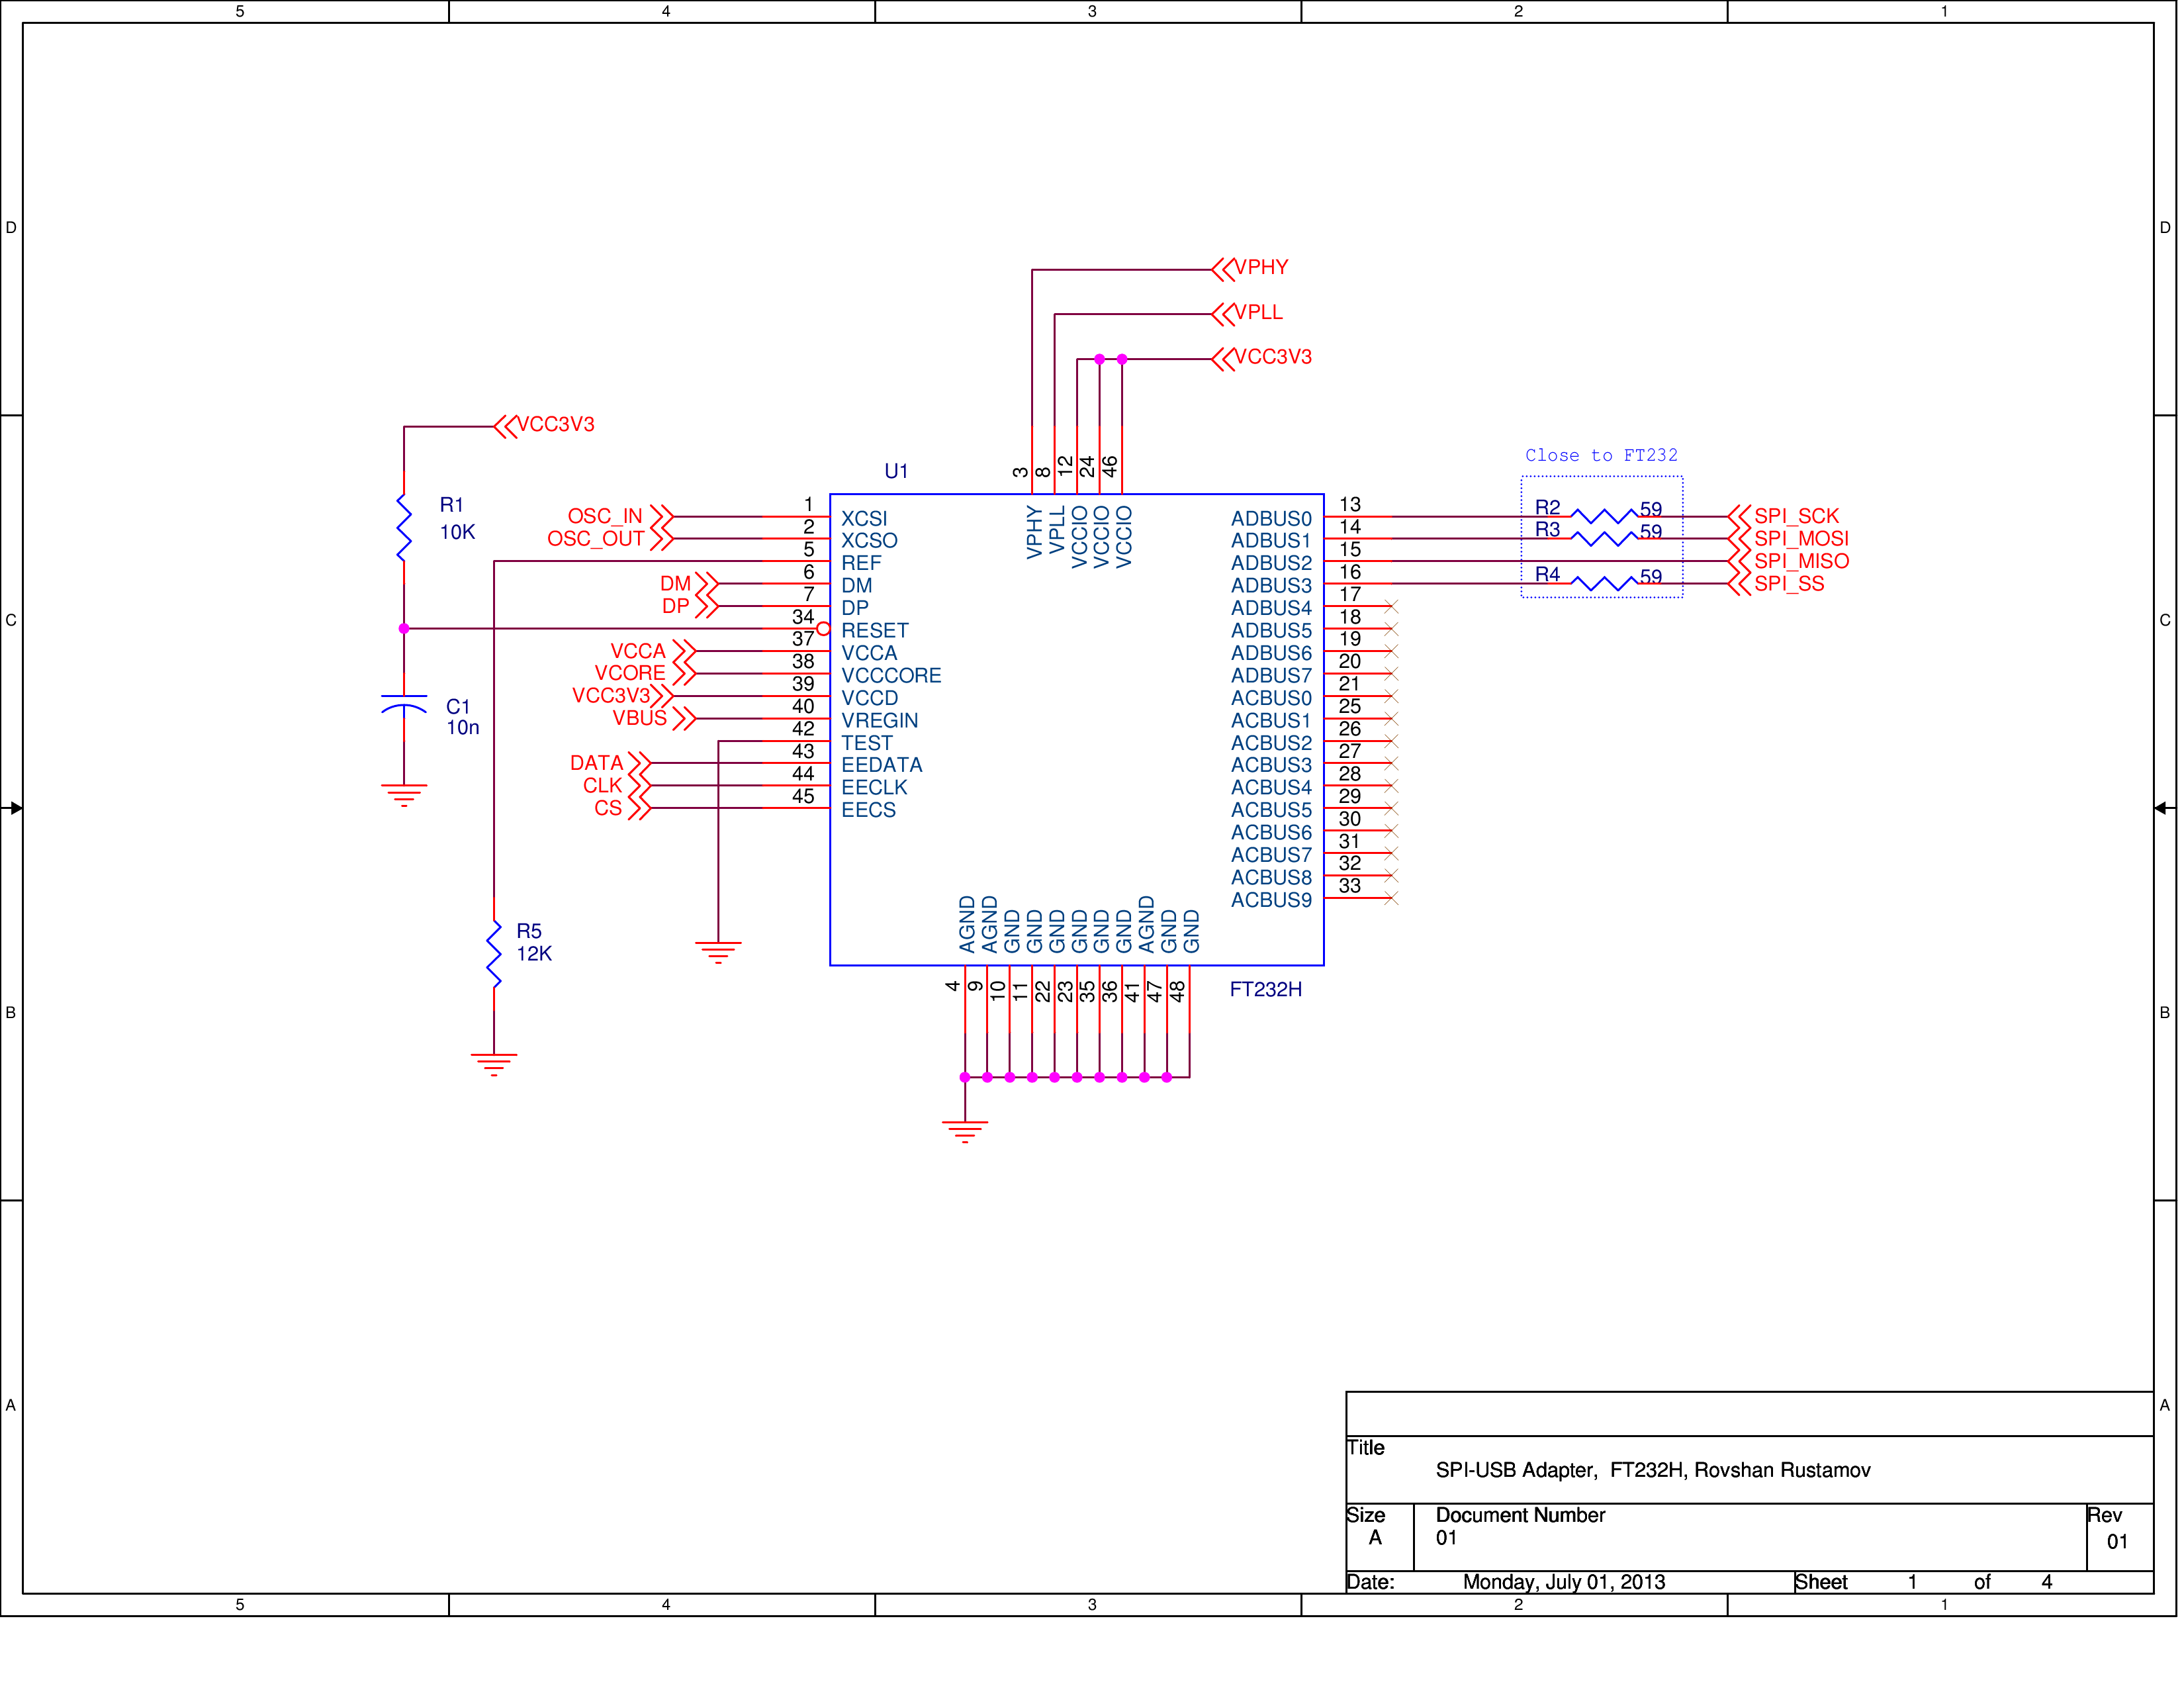Click ground symbol under GND pin bus
Viewport: 2184px width, 1688px height.
pos(964,1131)
